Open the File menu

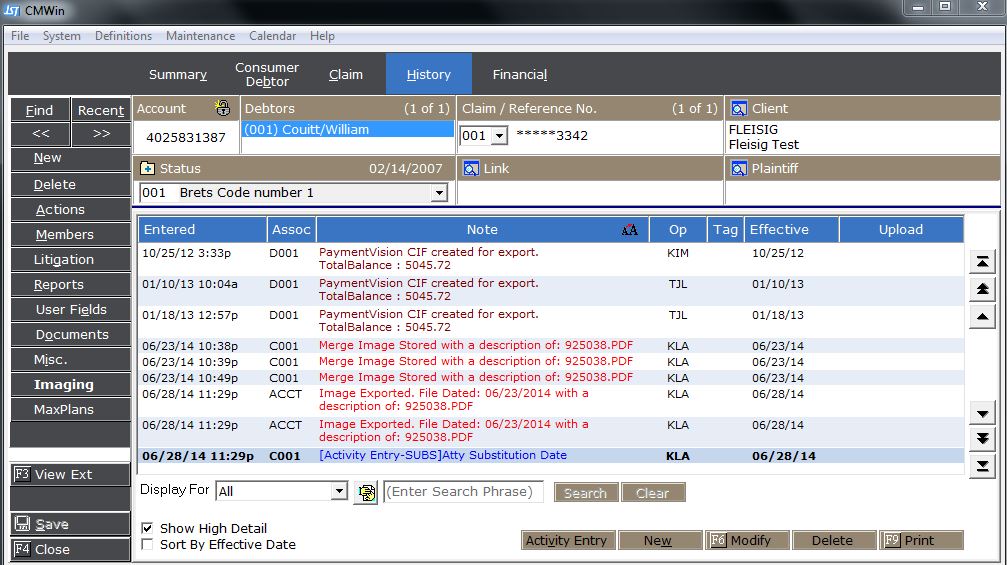tap(20, 36)
